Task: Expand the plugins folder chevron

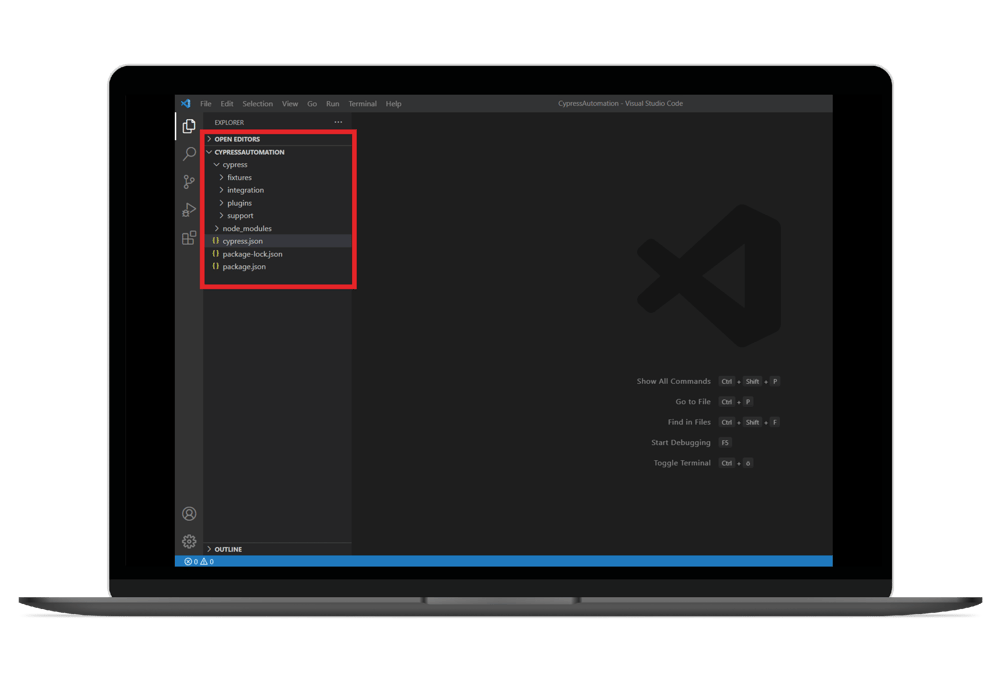Action: (221, 203)
